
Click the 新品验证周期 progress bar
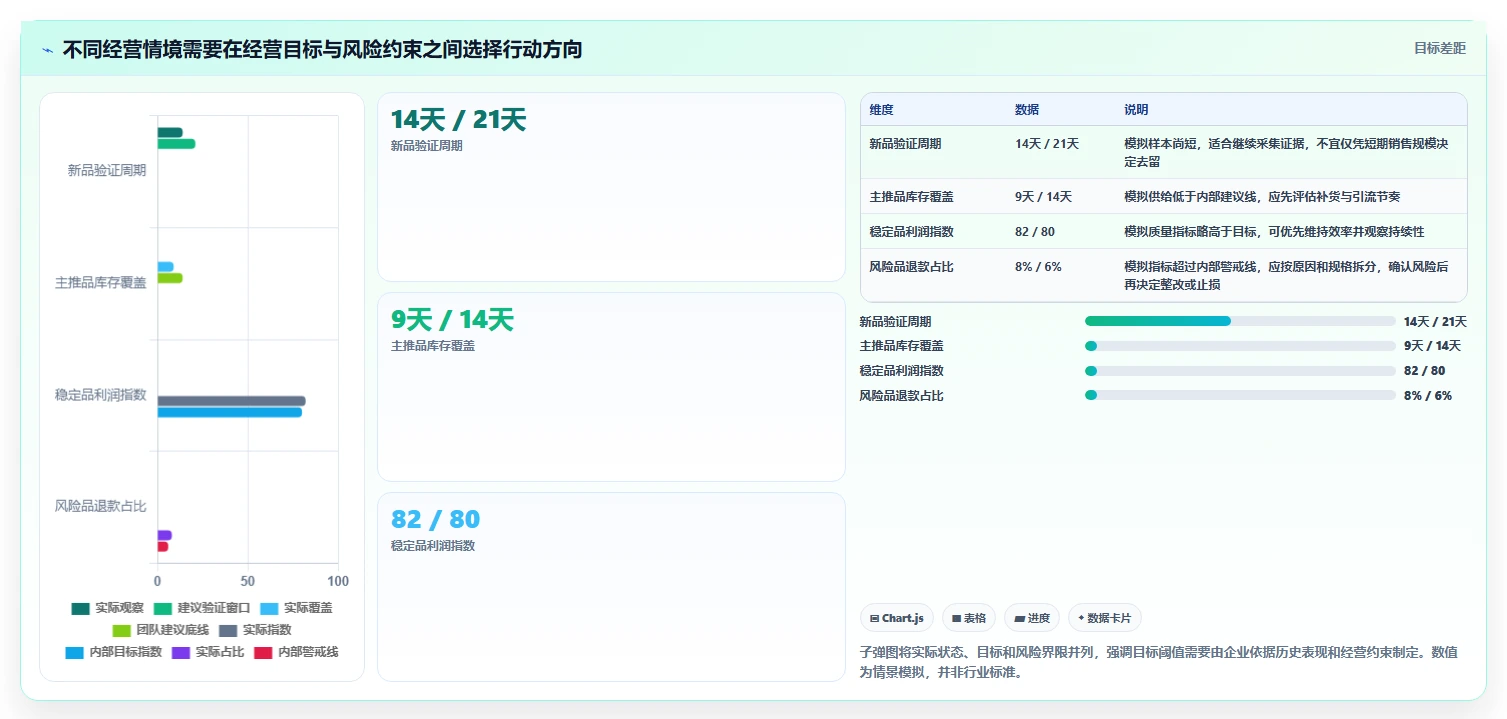point(1240,321)
